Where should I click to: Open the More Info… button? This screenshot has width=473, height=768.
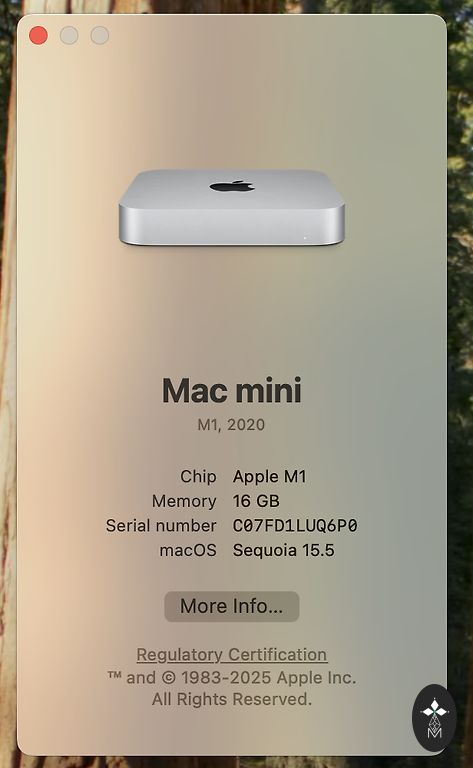(232, 606)
